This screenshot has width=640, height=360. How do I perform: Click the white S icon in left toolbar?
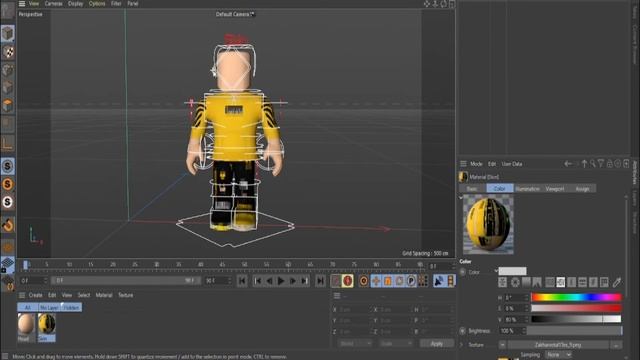tap(8, 202)
